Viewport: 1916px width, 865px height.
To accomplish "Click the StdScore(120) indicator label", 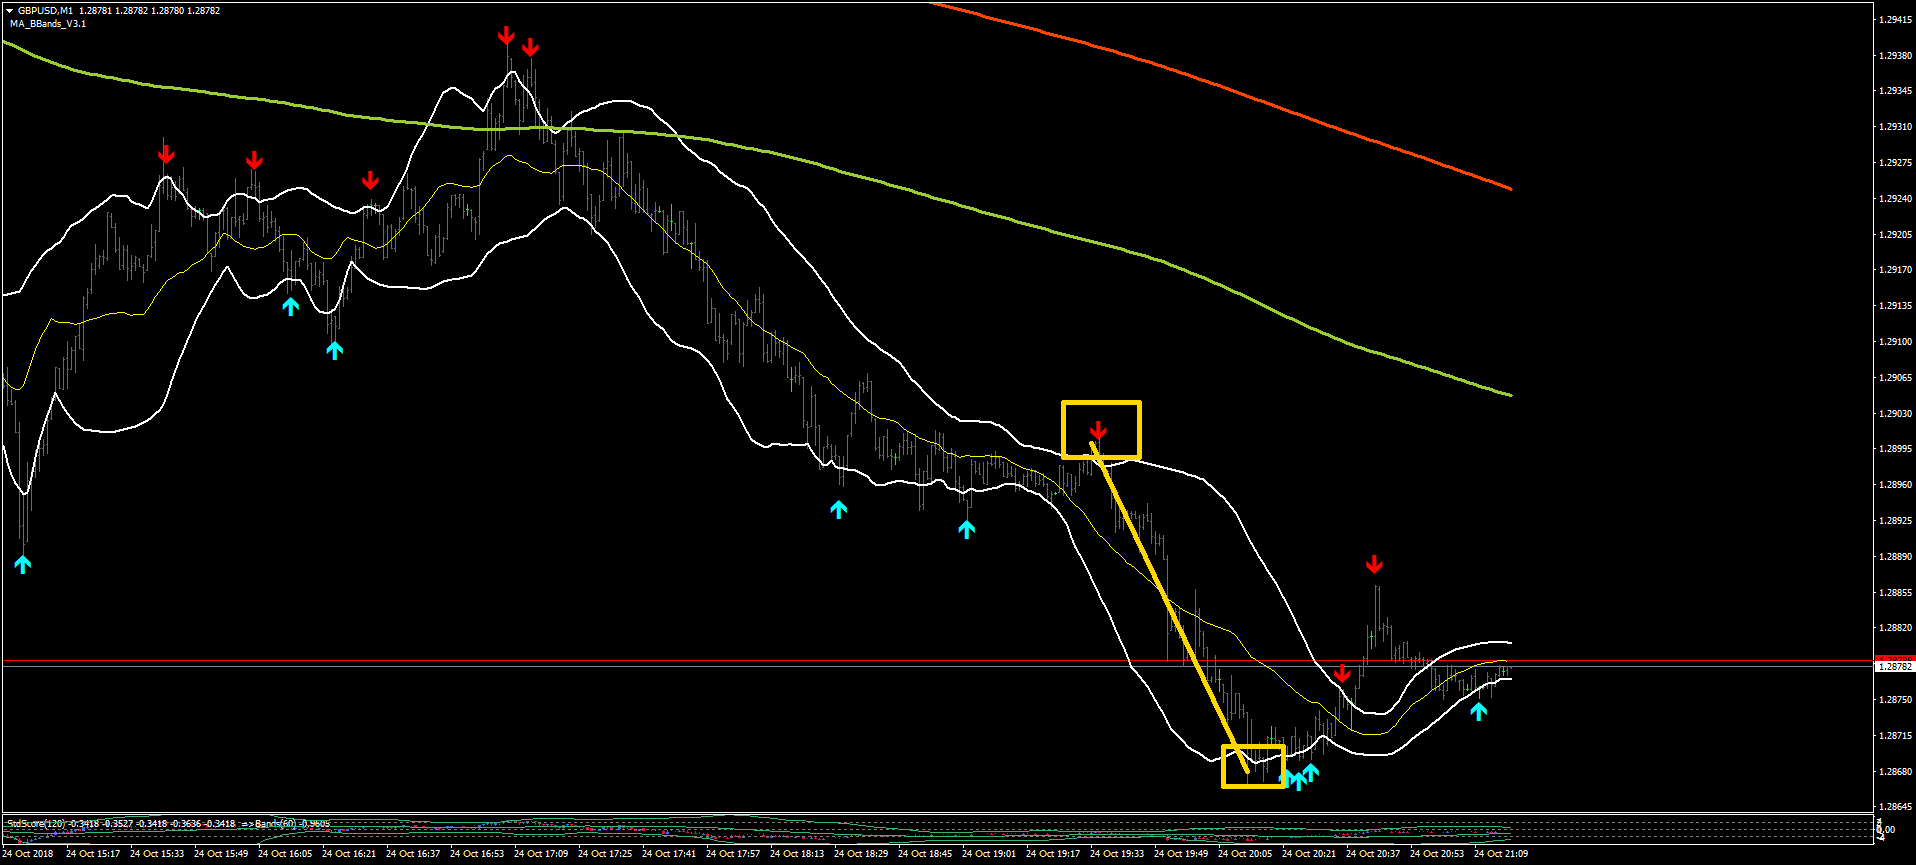I will point(34,824).
